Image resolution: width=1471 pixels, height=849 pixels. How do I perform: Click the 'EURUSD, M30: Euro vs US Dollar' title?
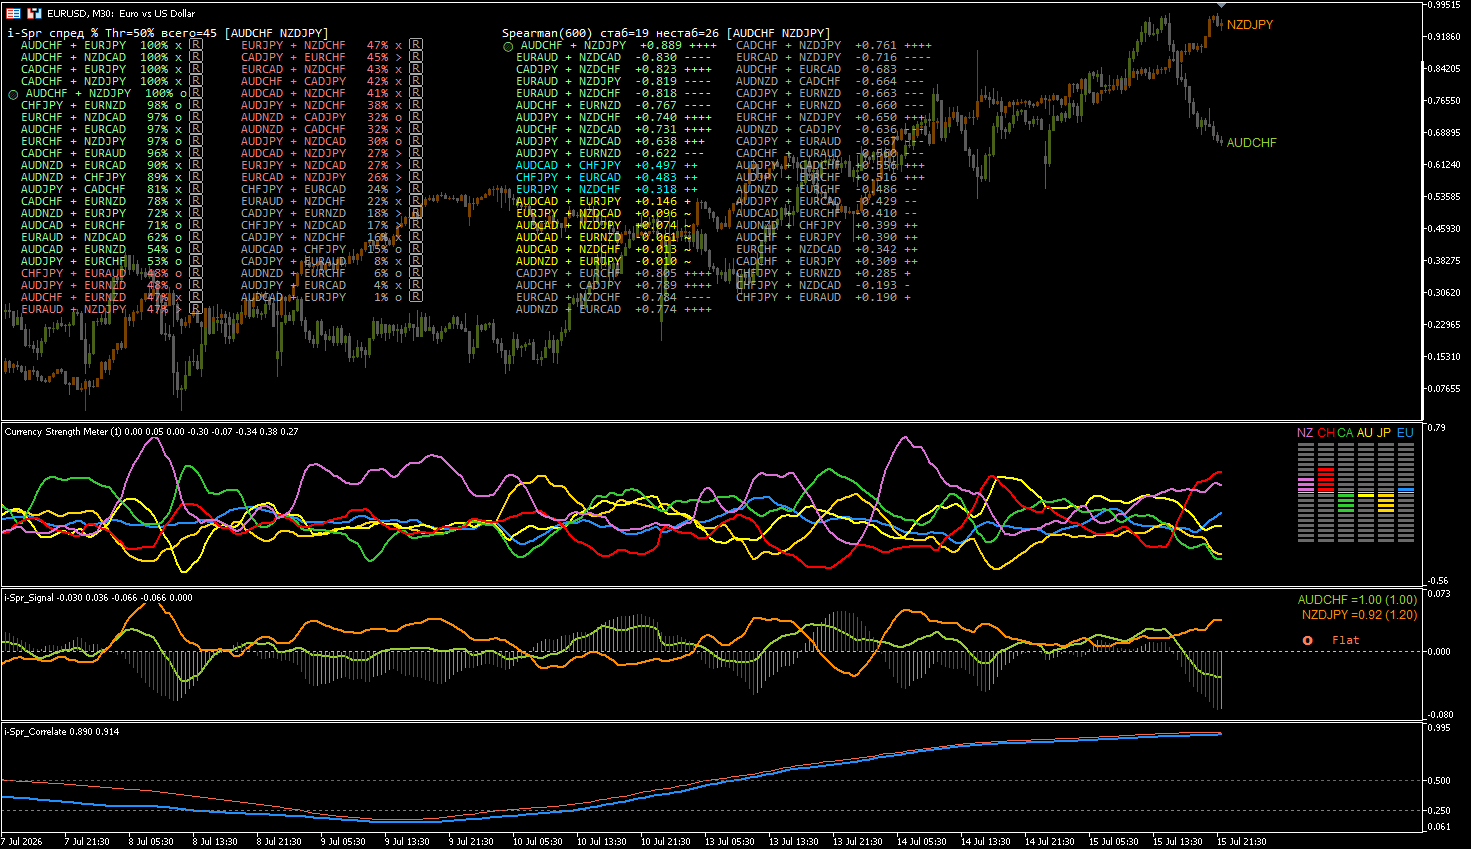(121, 13)
